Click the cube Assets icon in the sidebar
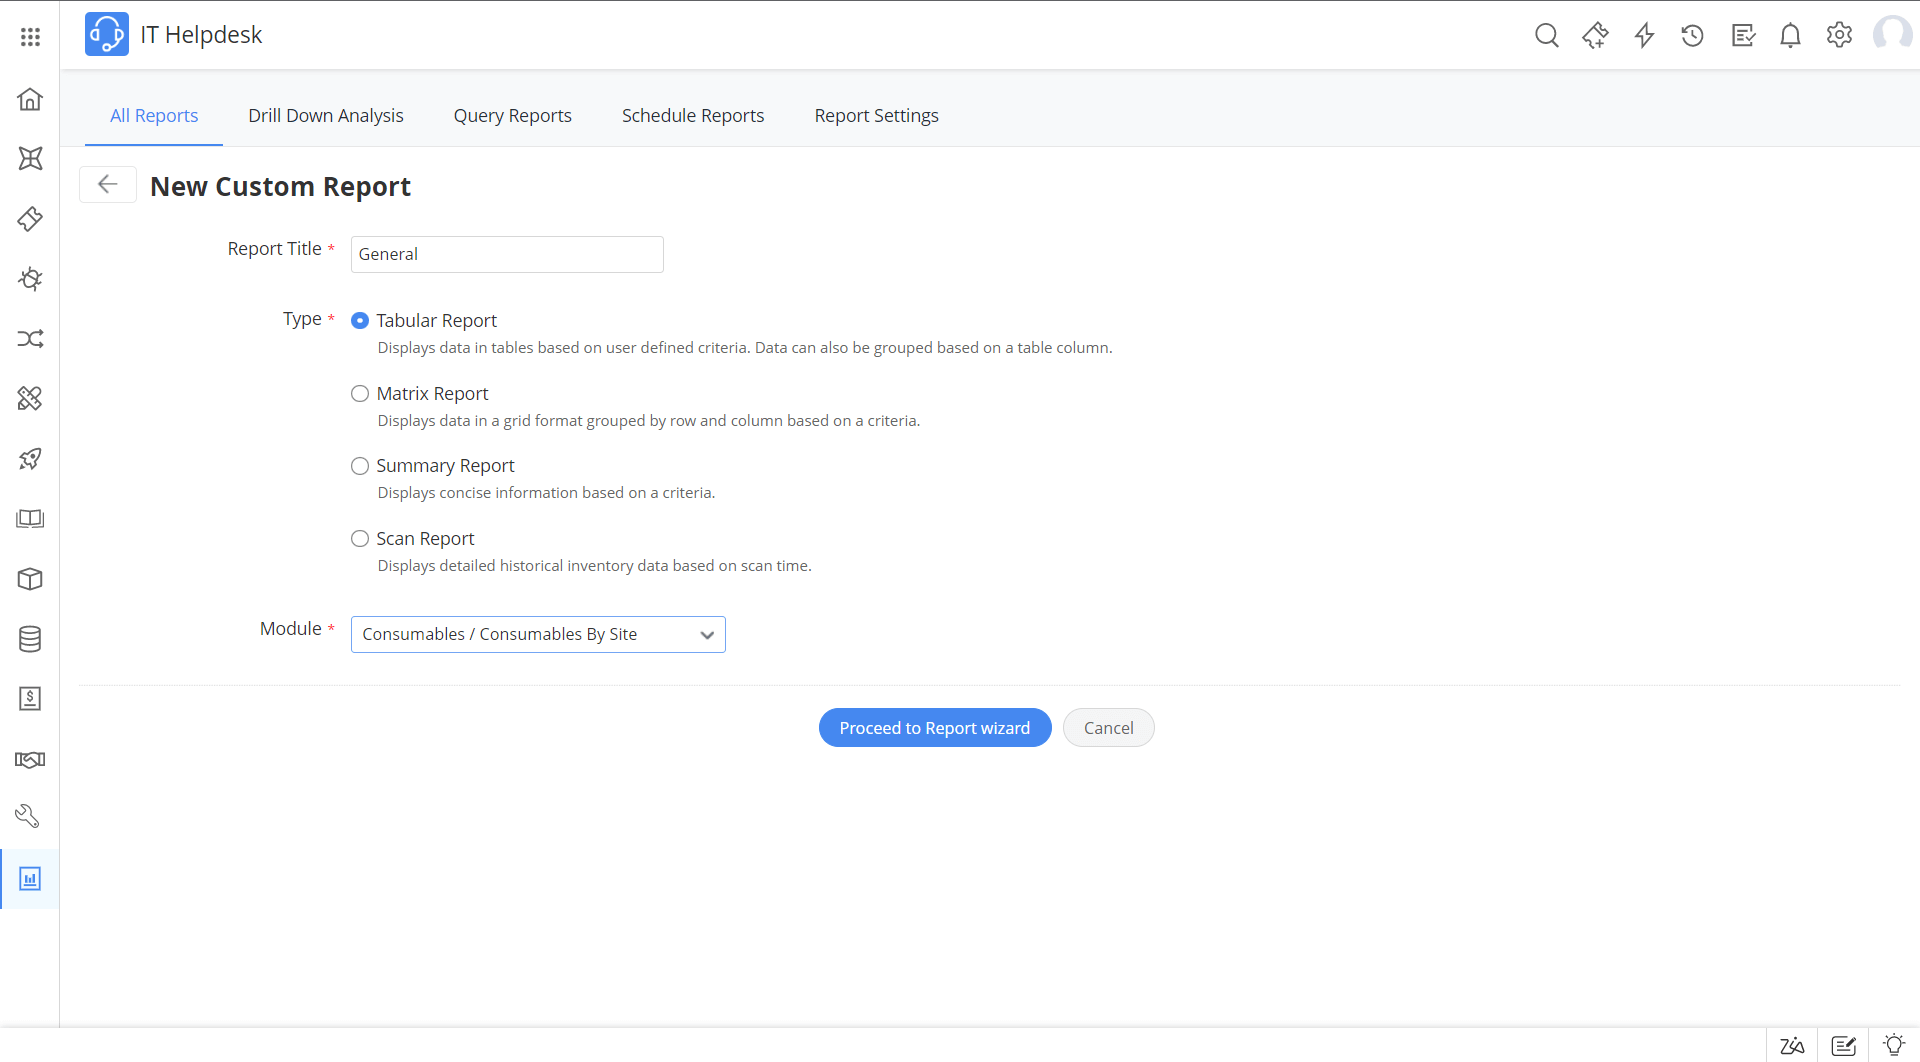Viewport: 1920px width, 1062px height. pos(30,579)
